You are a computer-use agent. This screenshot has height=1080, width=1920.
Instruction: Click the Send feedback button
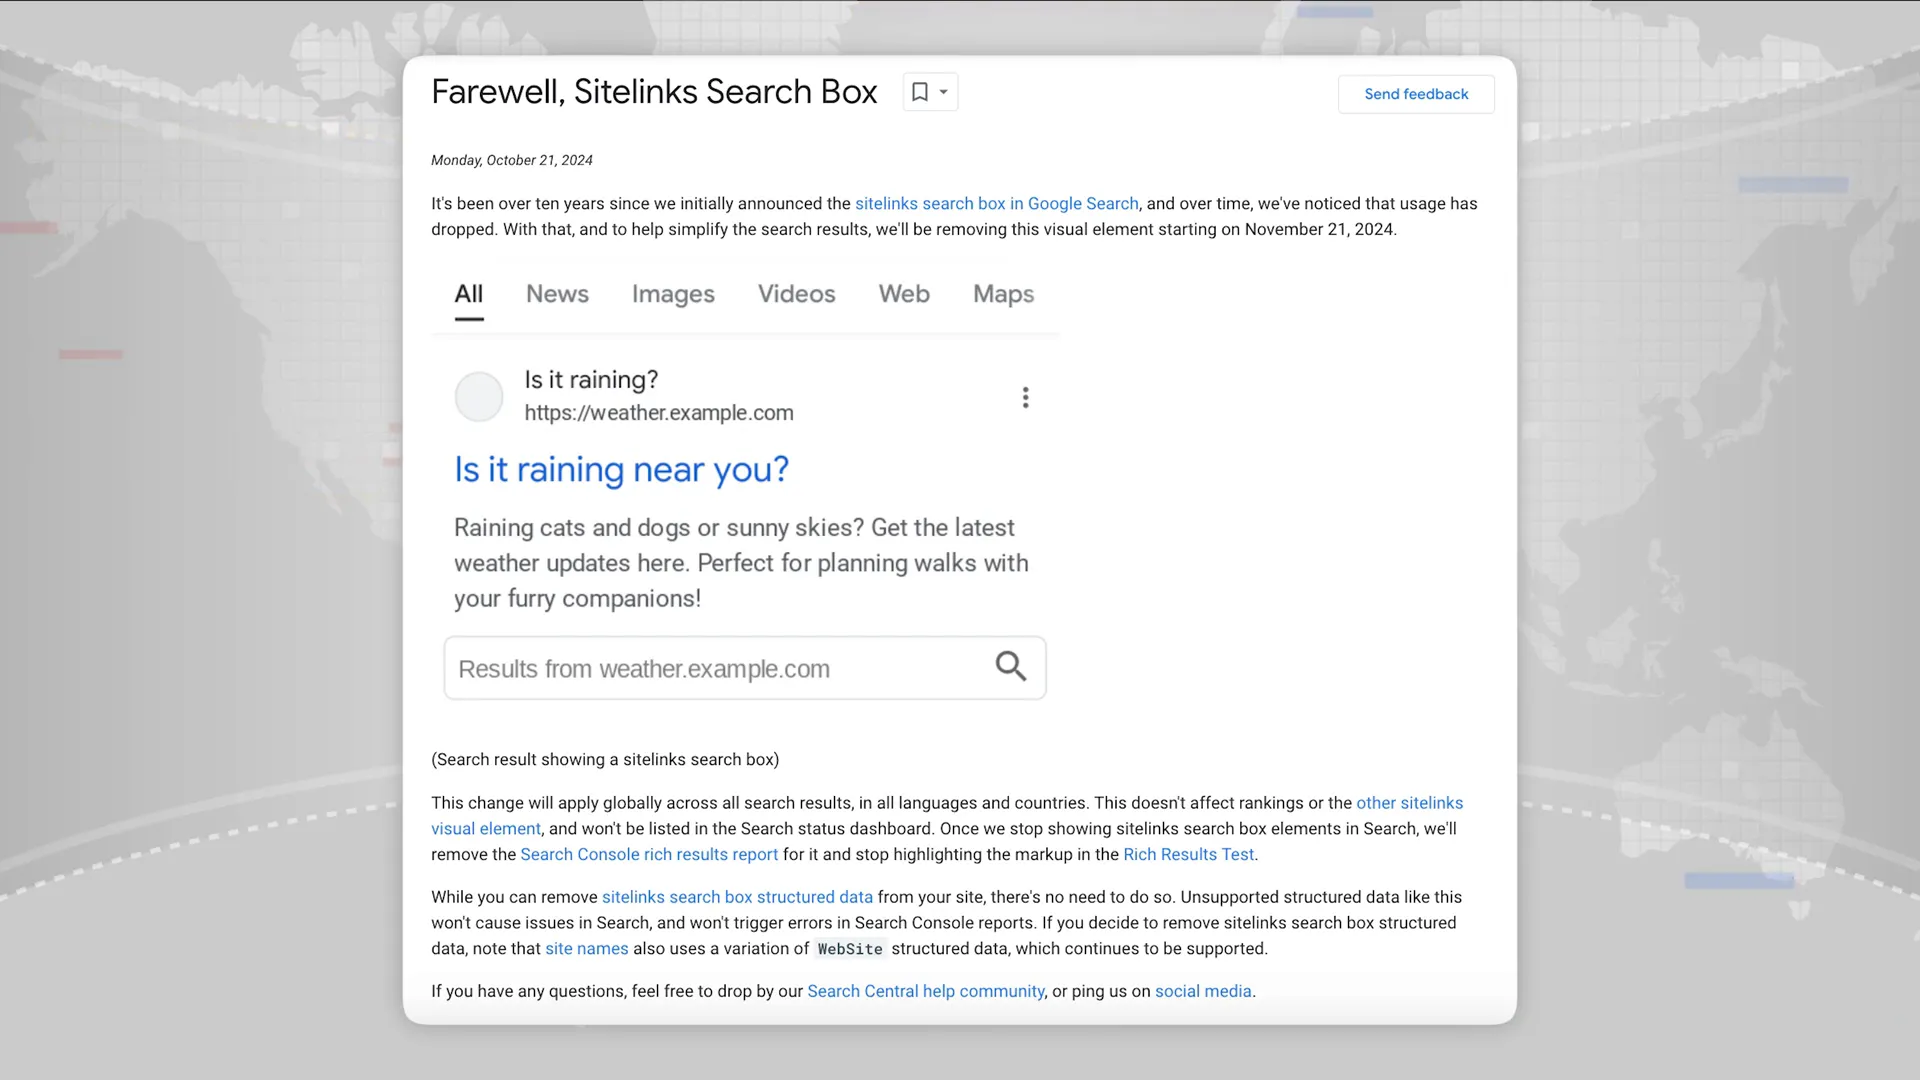1415,94
